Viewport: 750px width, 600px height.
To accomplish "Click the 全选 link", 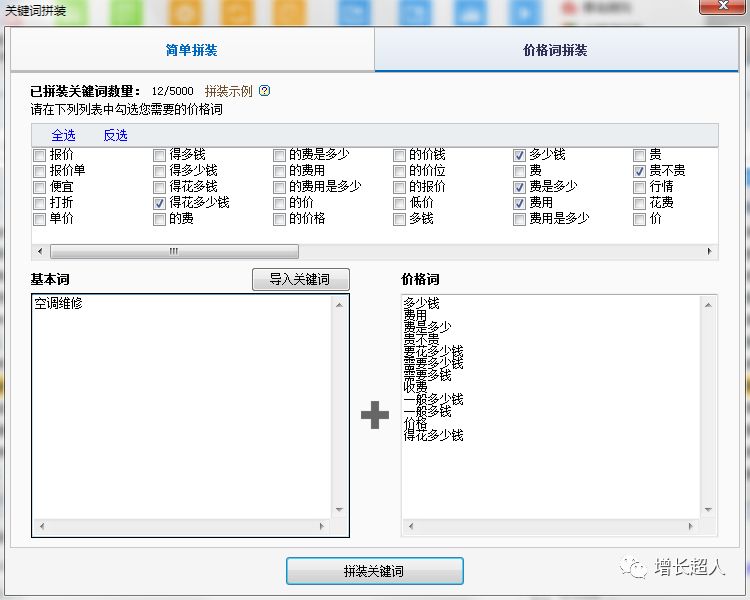I will pyautogui.click(x=63, y=135).
